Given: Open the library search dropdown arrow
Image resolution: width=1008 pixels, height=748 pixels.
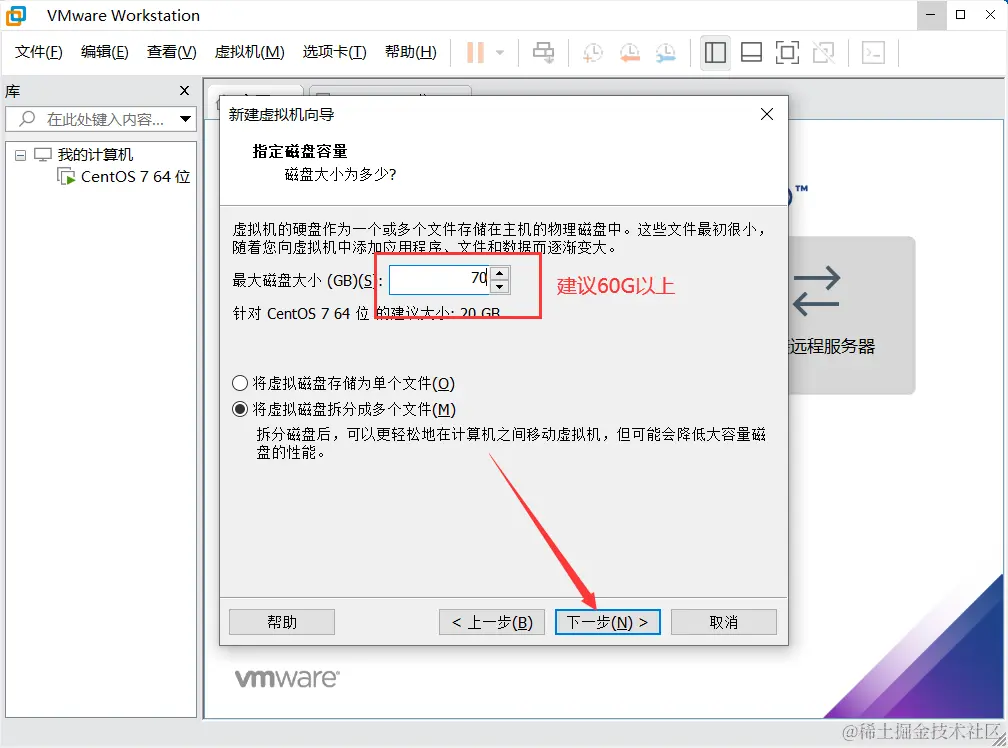Looking at the screenshot, I should pyautogui.click(x=186, y=119).
